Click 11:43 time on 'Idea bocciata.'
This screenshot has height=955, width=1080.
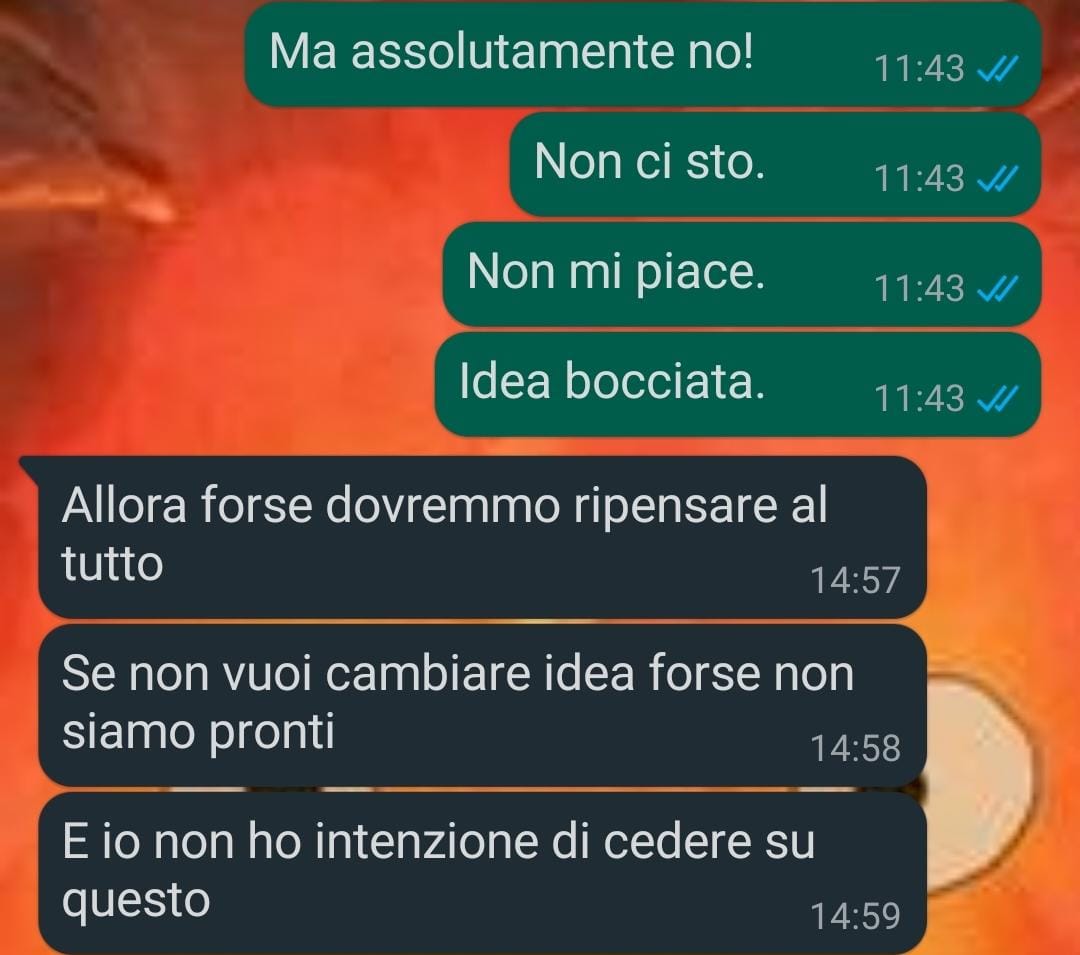919,399
